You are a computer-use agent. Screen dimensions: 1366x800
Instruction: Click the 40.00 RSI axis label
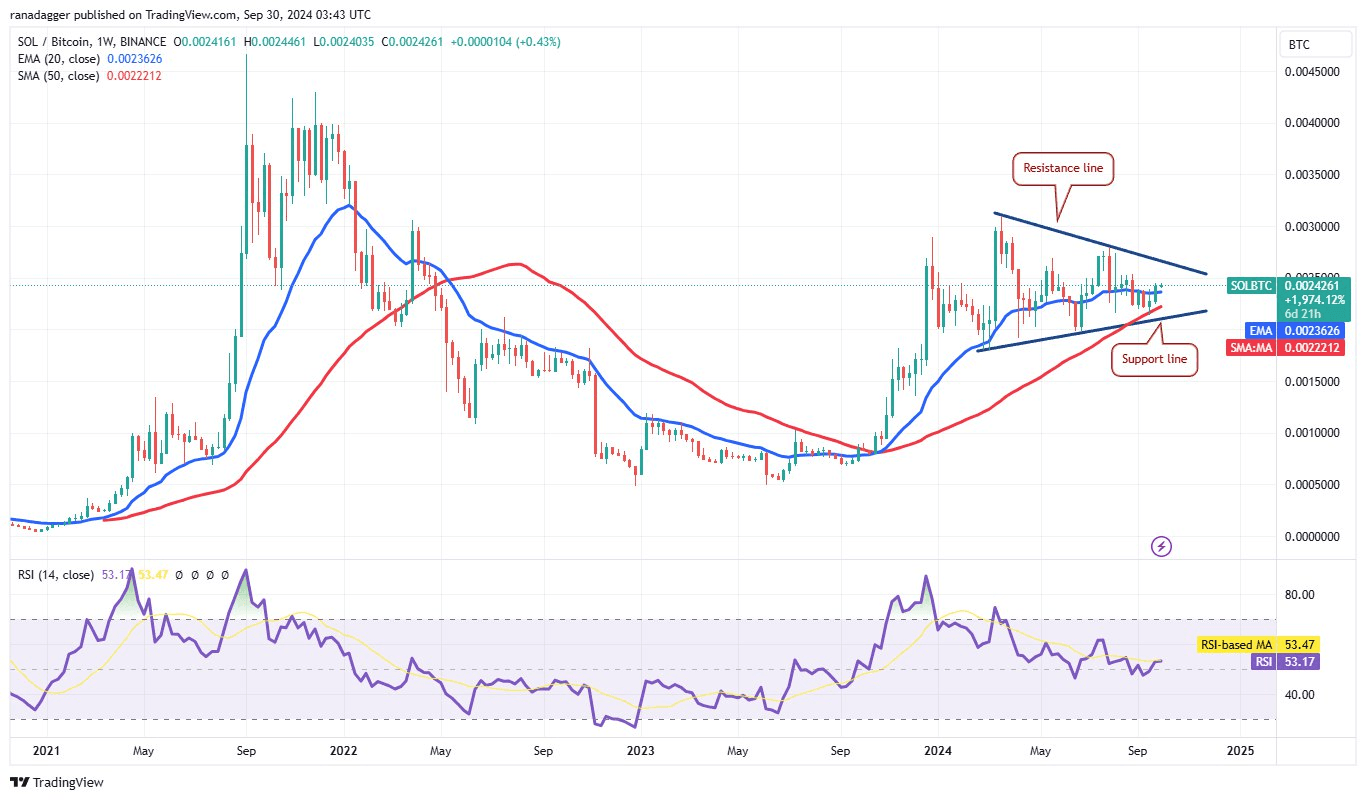coord(1298,695)
